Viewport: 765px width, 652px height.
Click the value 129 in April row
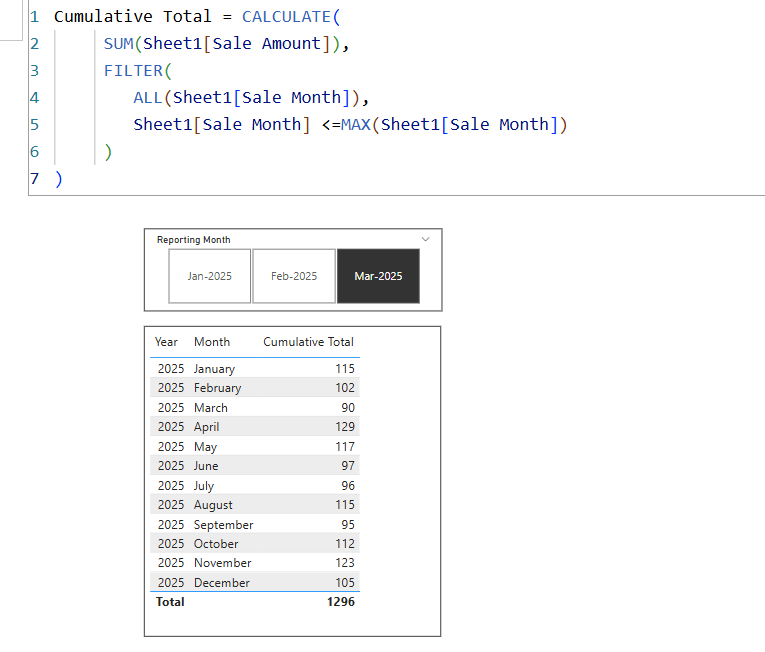pyautogui.click(x=345, y=427)
